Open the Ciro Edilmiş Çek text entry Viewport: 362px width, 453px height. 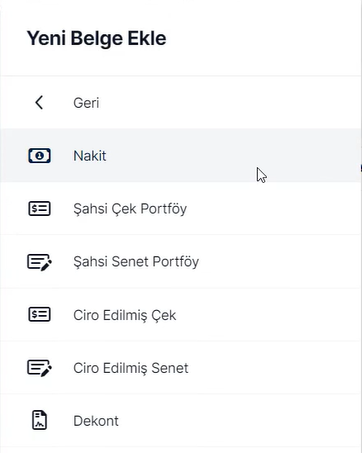[125, 315]
